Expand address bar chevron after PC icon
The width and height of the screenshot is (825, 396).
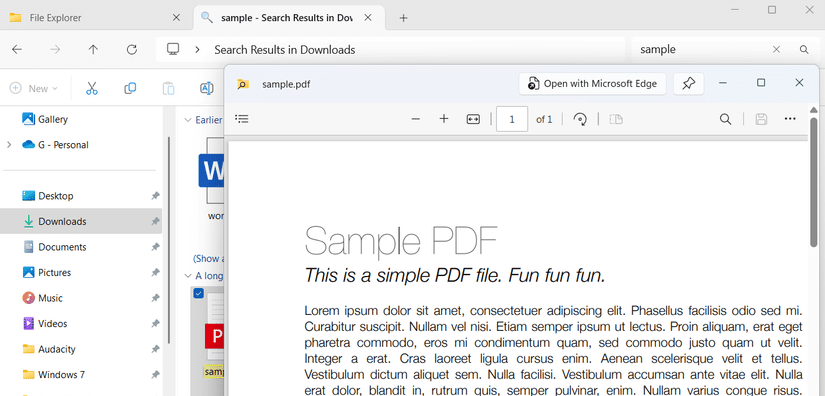click(197, 50)
